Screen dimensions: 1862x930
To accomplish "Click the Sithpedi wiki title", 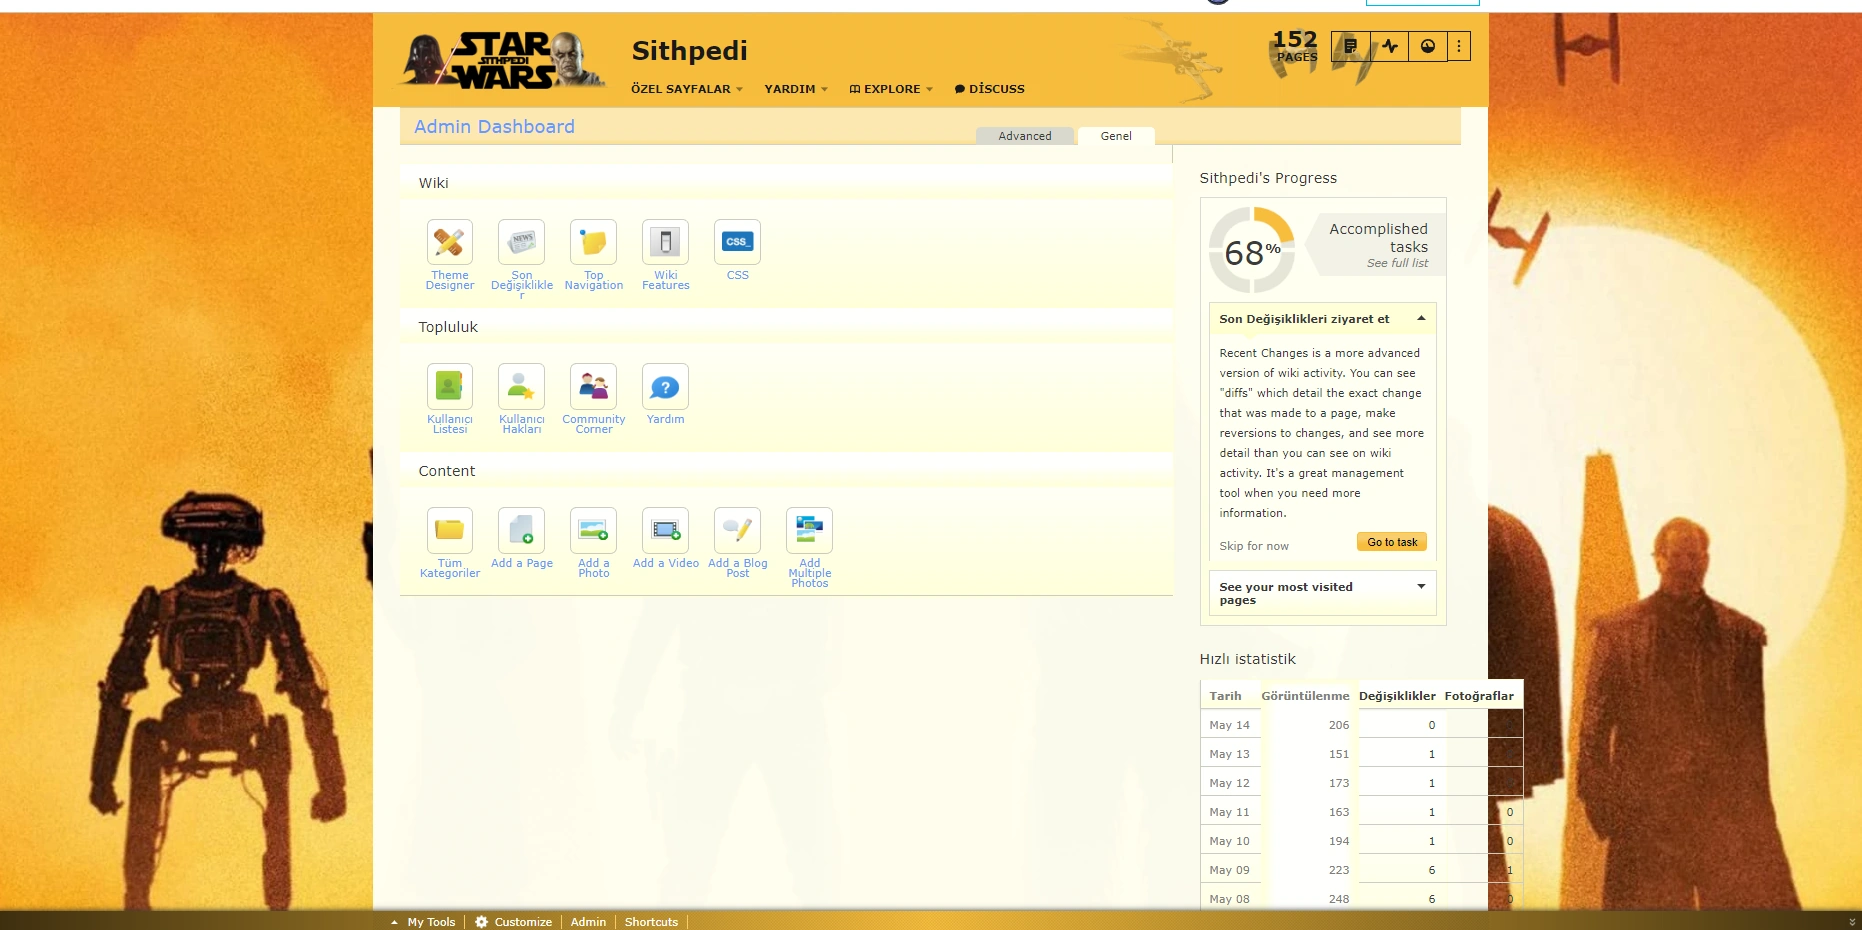I will tap(690, 51).
